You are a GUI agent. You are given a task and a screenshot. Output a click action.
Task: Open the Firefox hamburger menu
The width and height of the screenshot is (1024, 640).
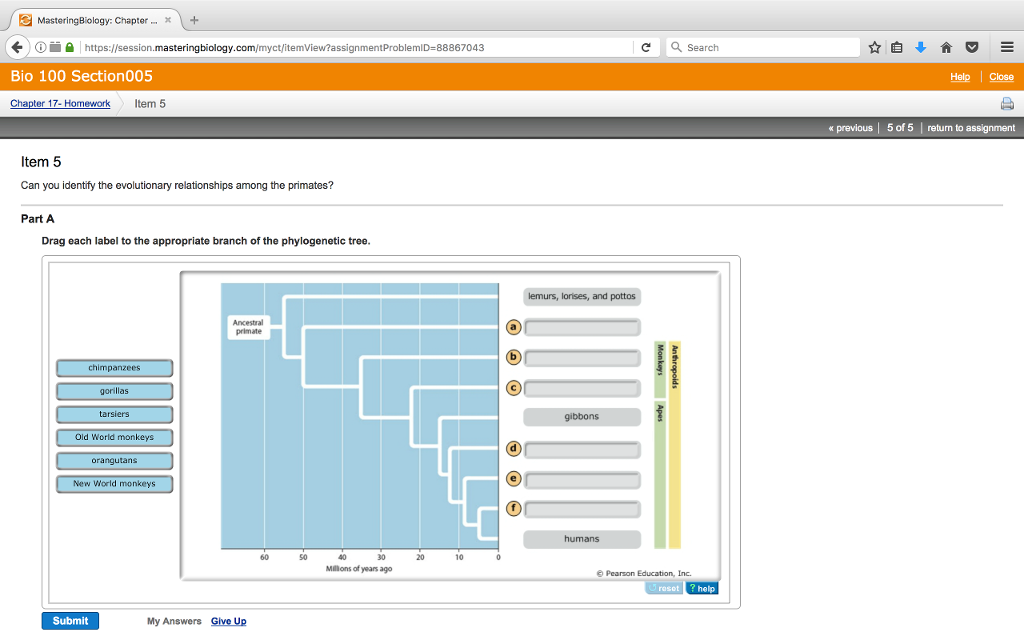click(1006, 47)
